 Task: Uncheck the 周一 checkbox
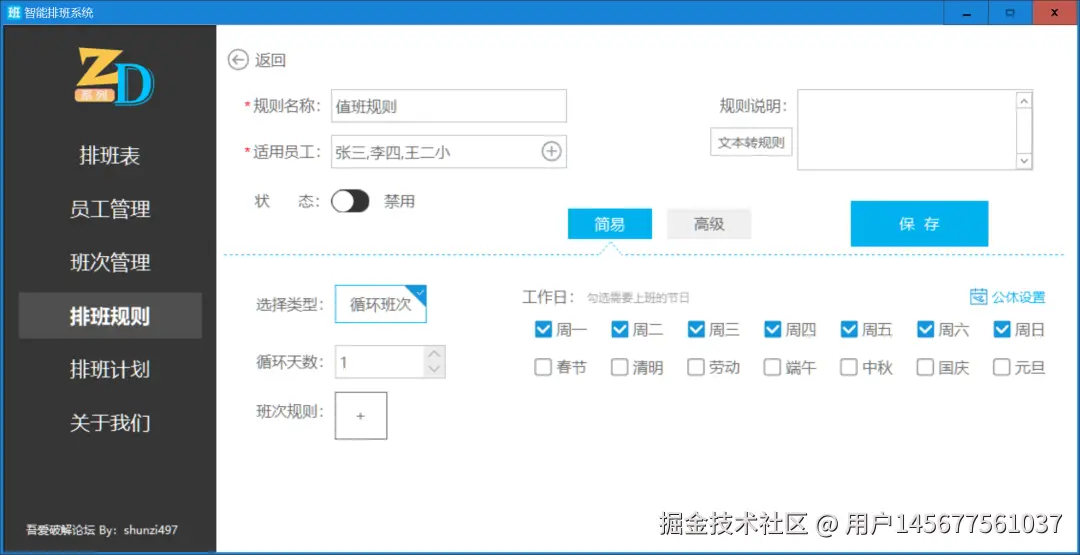click(543, 331)
